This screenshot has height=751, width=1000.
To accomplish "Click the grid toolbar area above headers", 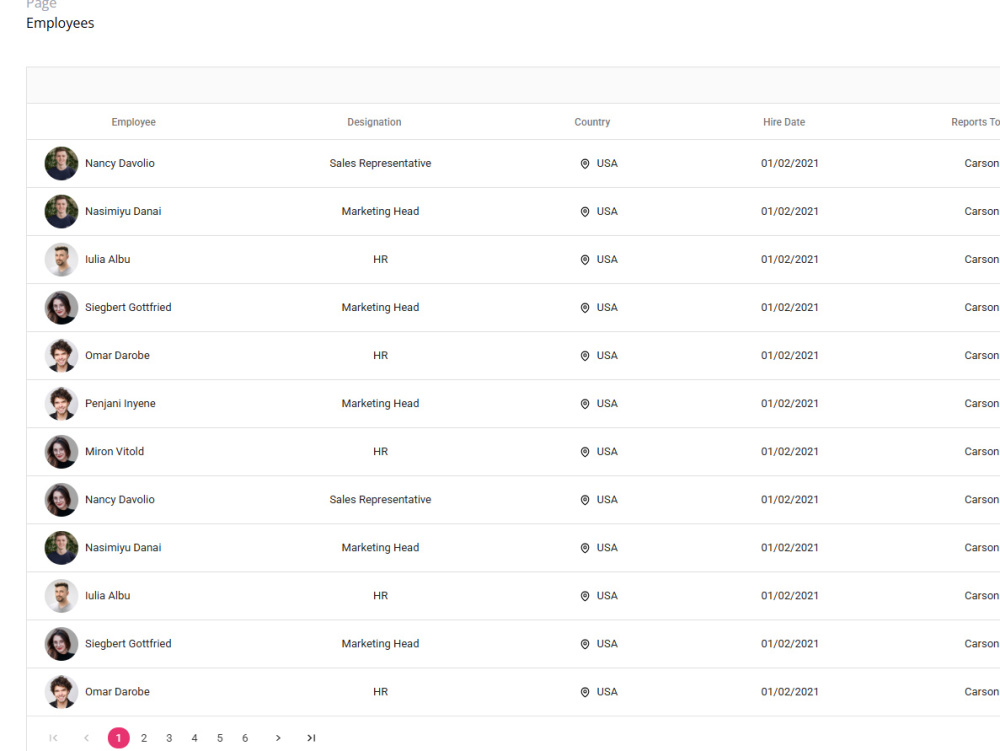I will coord(513,85).
